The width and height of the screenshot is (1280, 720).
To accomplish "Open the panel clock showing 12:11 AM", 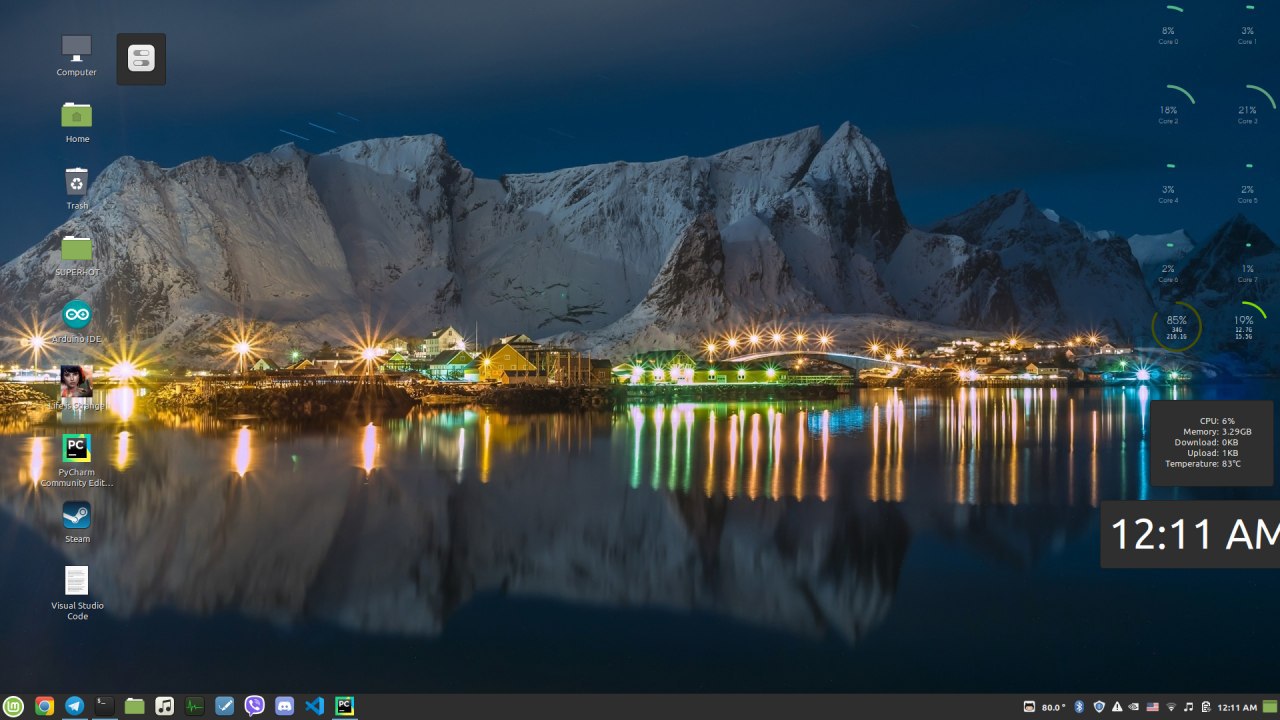I will (x=1237, y=707).
